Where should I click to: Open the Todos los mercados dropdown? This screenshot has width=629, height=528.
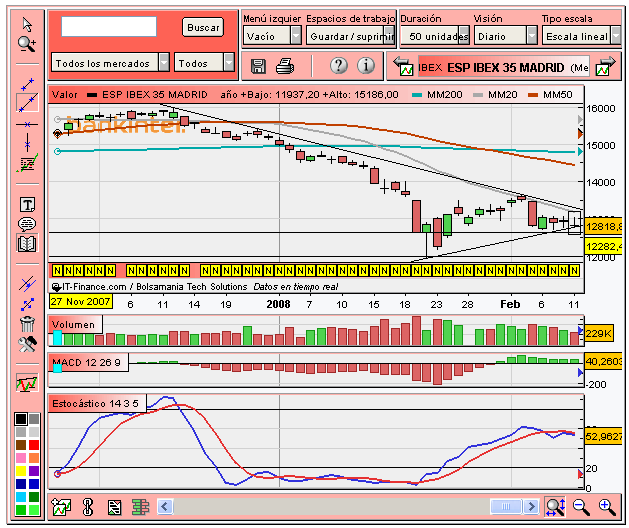pos(110,63)
